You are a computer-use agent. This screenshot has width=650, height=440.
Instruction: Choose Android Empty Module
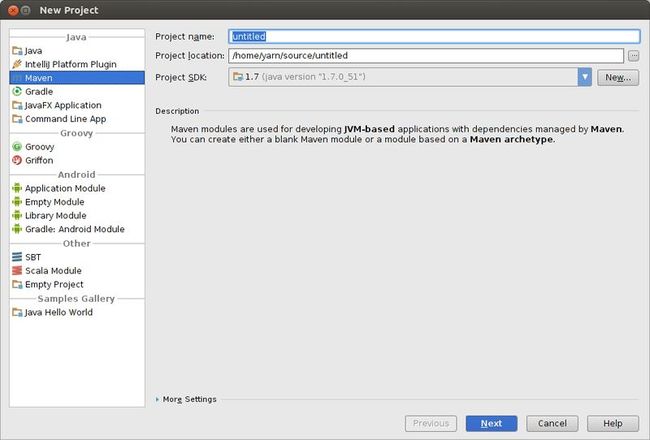tap(77, 202)
